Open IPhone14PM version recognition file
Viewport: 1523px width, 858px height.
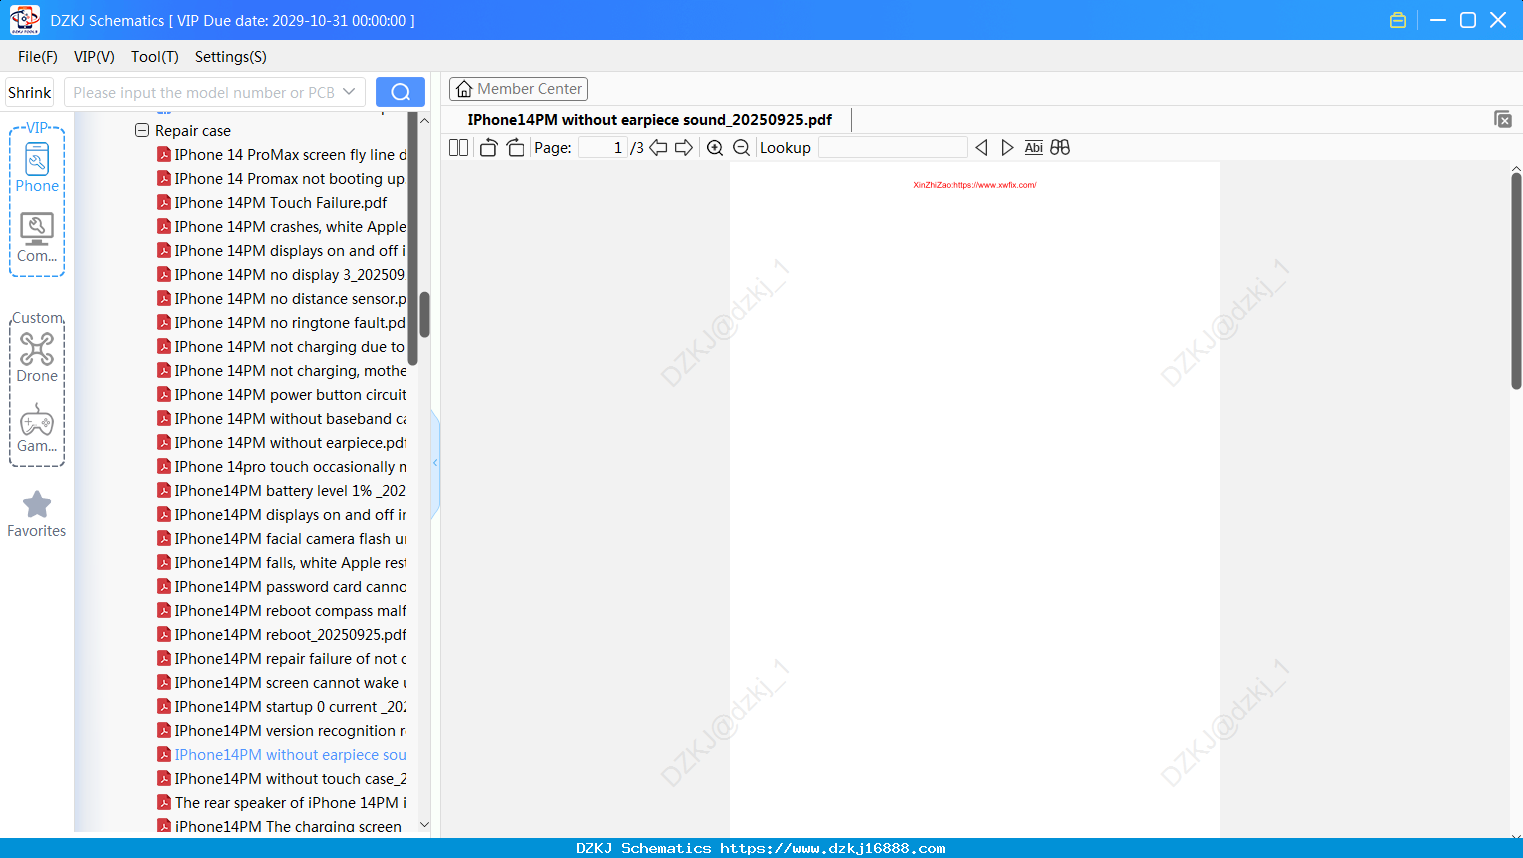(282, 731)
